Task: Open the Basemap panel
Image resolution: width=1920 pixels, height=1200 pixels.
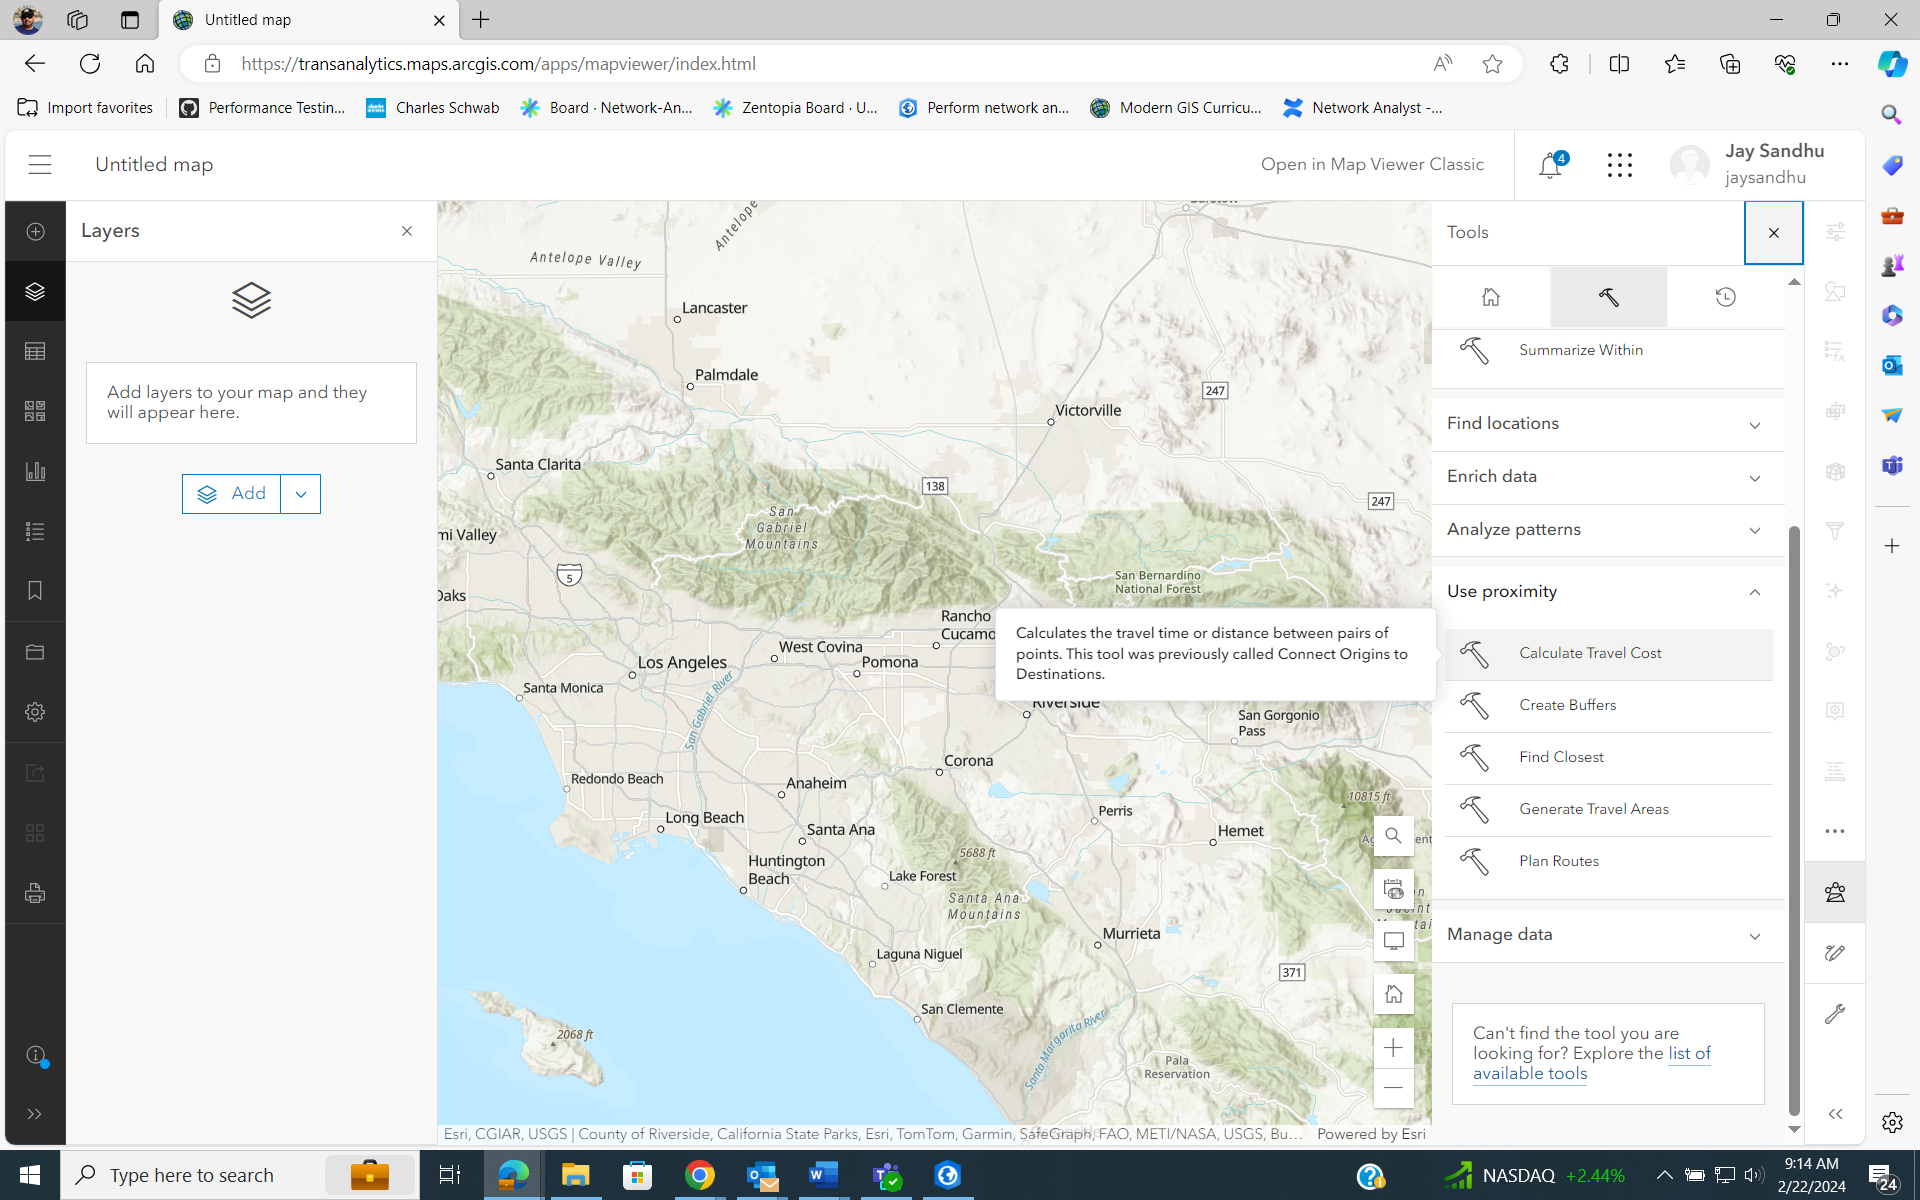Action: (35, 411)
